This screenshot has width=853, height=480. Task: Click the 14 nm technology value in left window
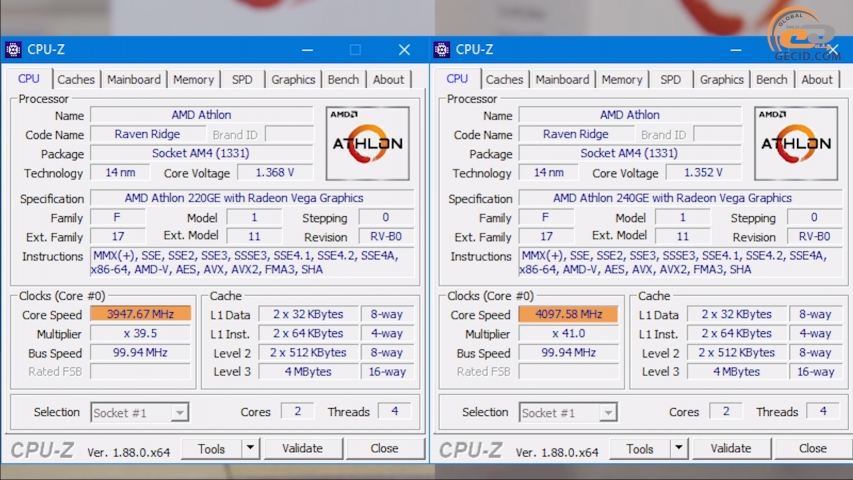pos(120,173)
